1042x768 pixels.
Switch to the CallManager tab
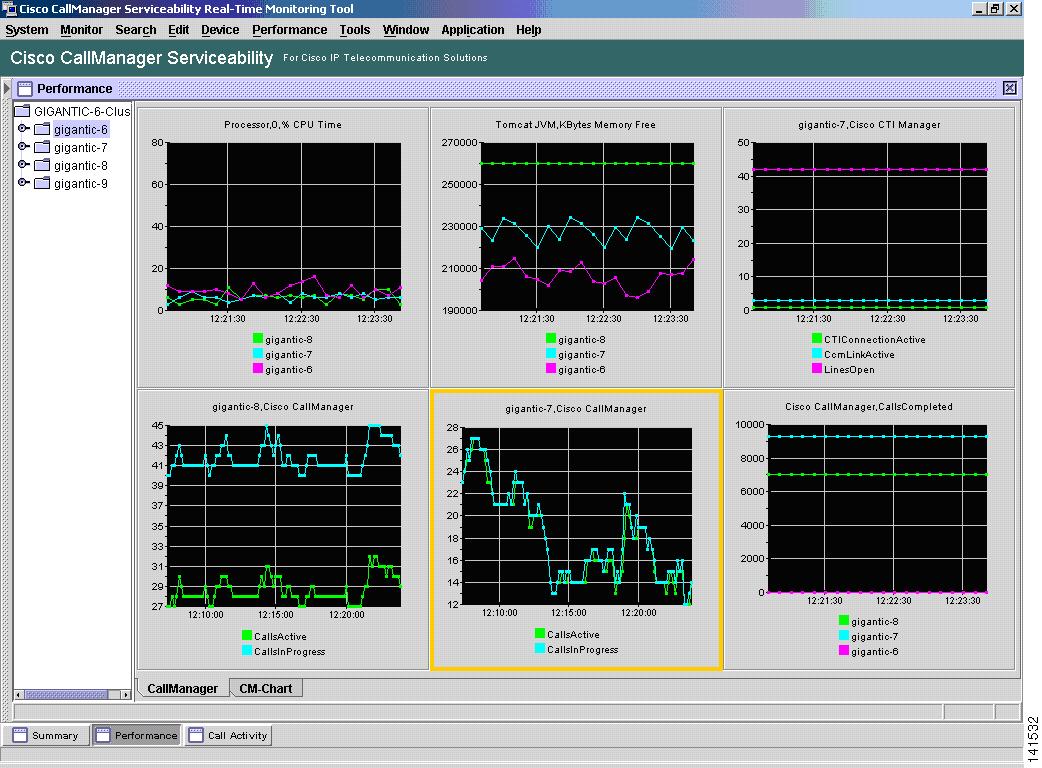point(183,688)
